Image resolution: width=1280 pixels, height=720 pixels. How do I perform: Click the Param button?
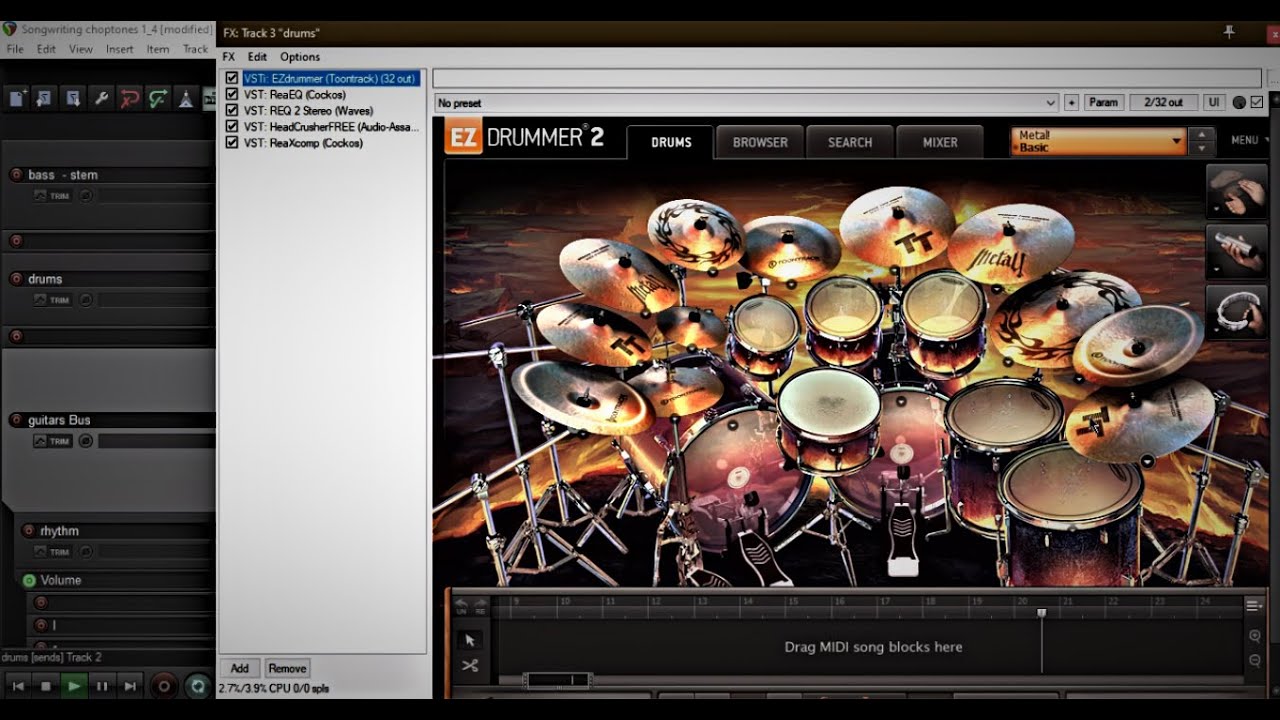[1103, 102]
